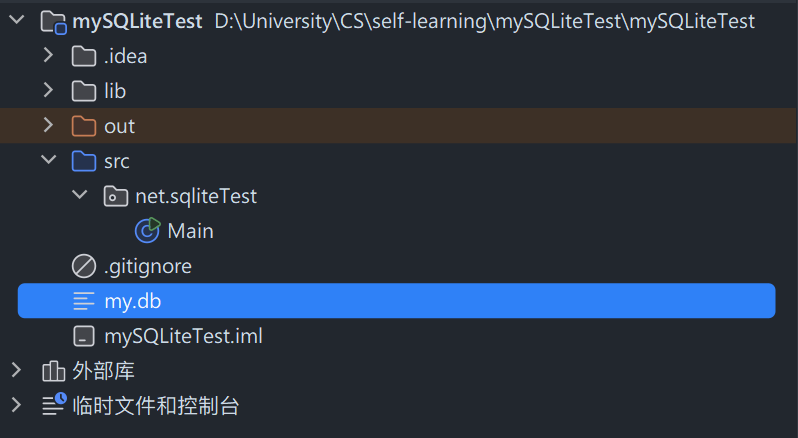Click the .idea folder icon
This screenshot has width=798, height=438.
[85, 56]
